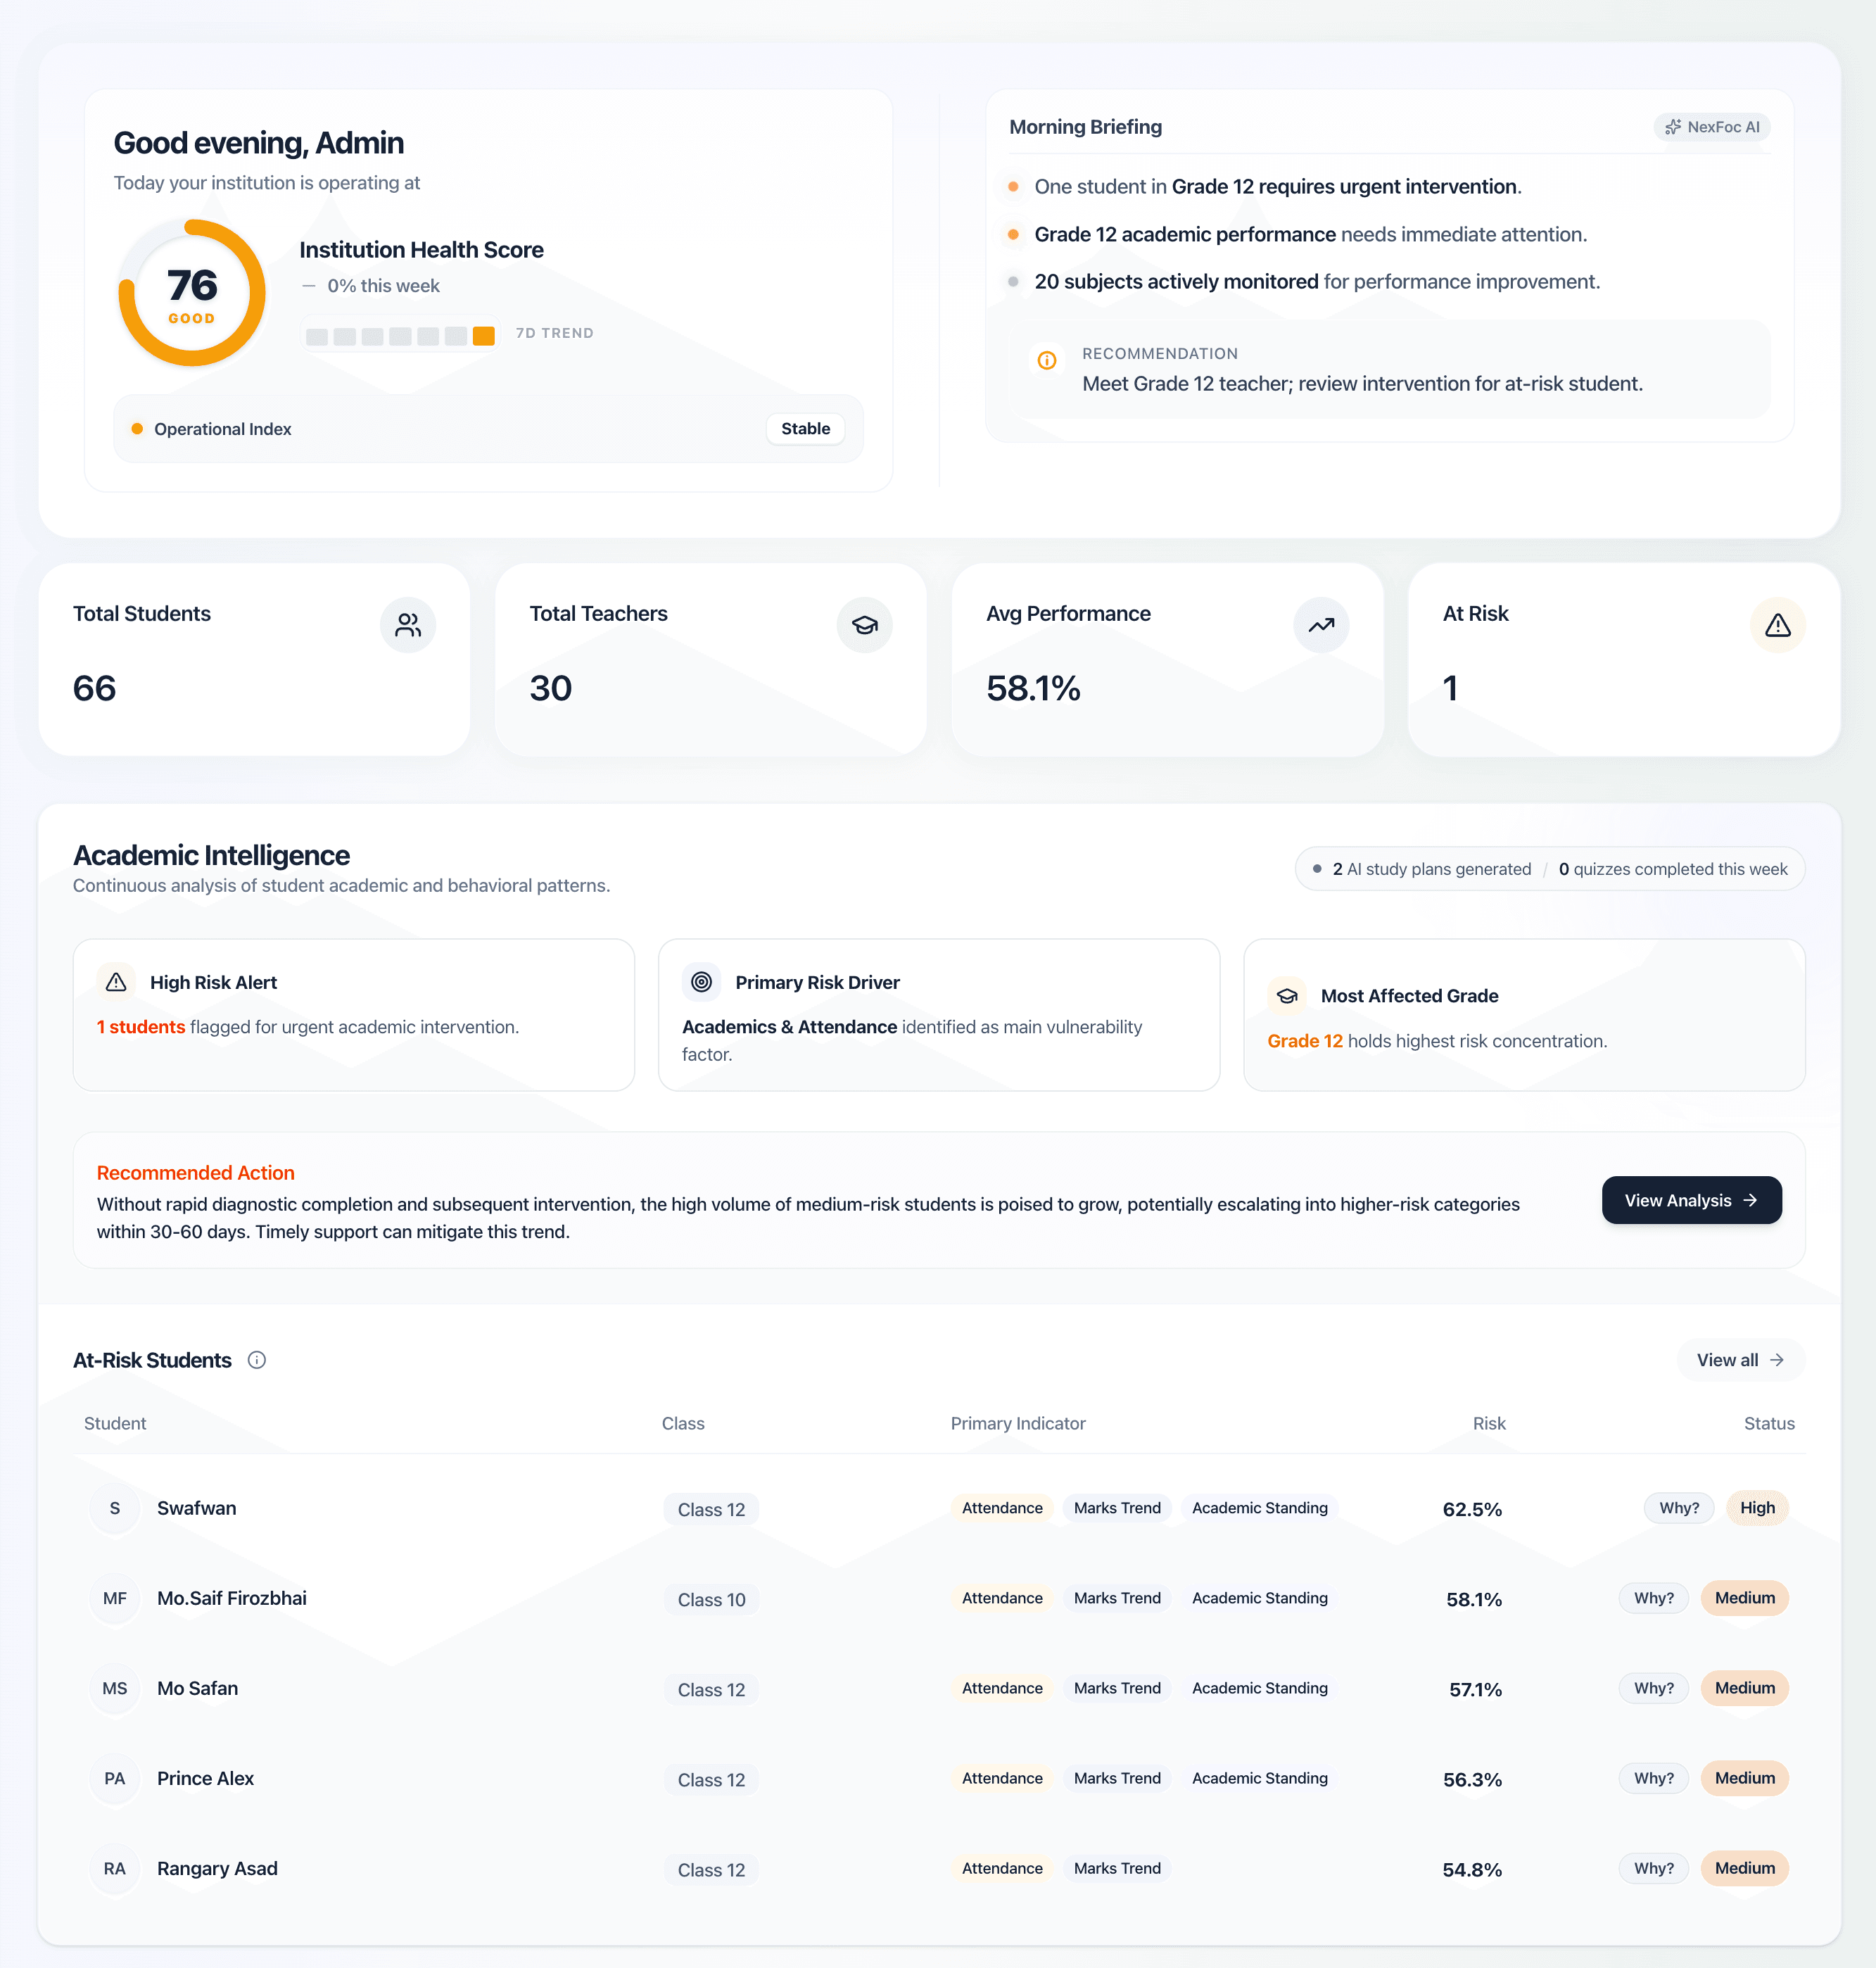Image resolution: width=1876 pixels, height=1968 pixels.
Task: Click the Avg Performance trending arrow icon
Action: (1321, 625)
